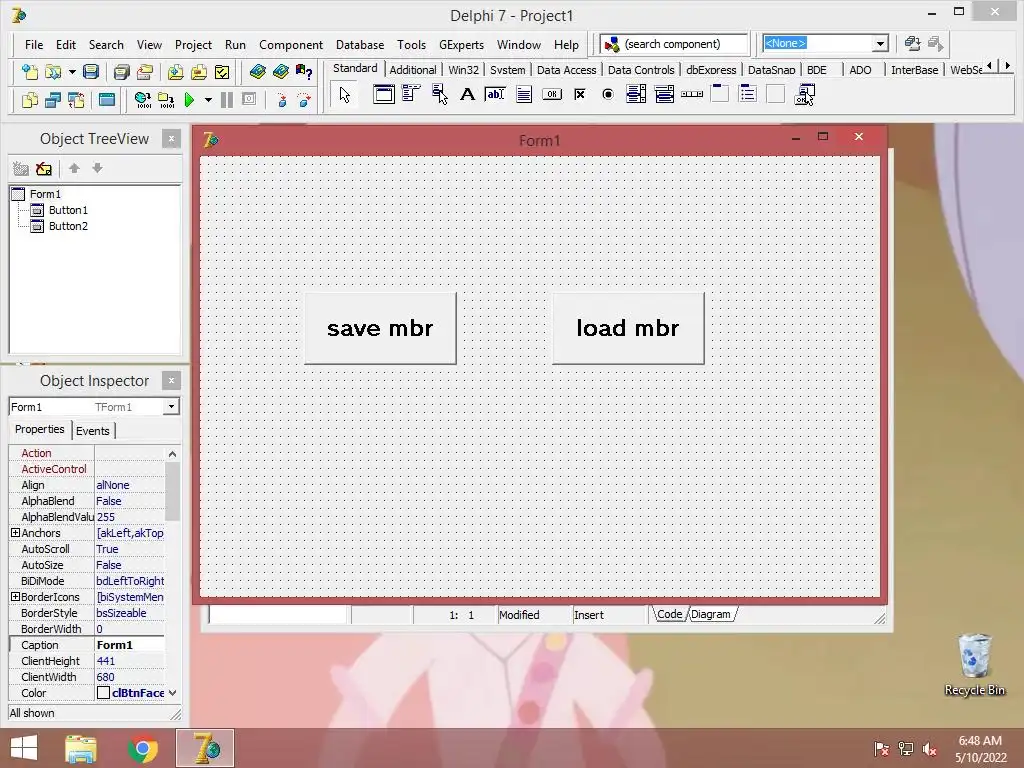The image size is (1024, 768).
Task: Click the load mbr button on Form1
Action: point(628,328)
